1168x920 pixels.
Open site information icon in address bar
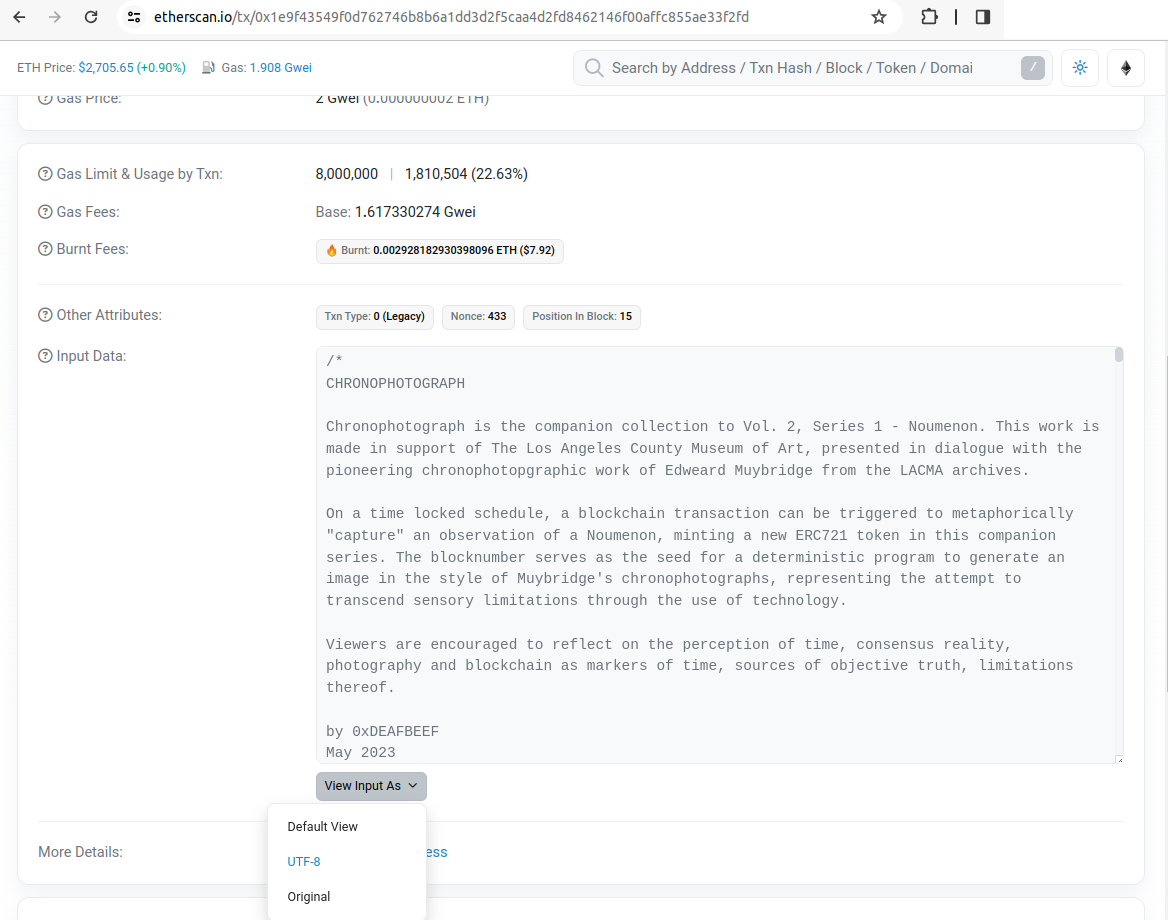[x=134, y=16]
